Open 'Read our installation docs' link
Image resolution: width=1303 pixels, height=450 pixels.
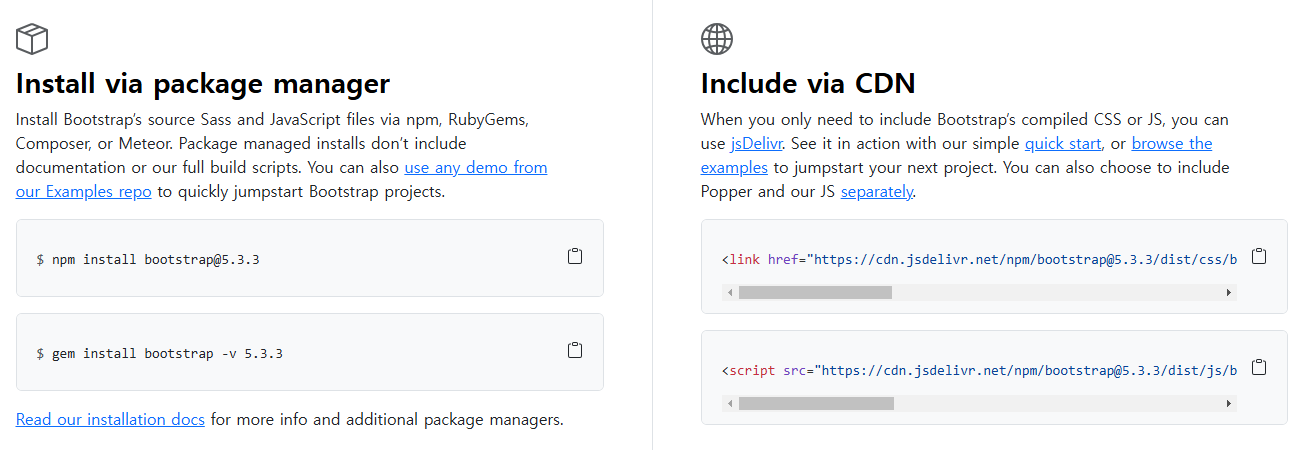tap(110, 419)
